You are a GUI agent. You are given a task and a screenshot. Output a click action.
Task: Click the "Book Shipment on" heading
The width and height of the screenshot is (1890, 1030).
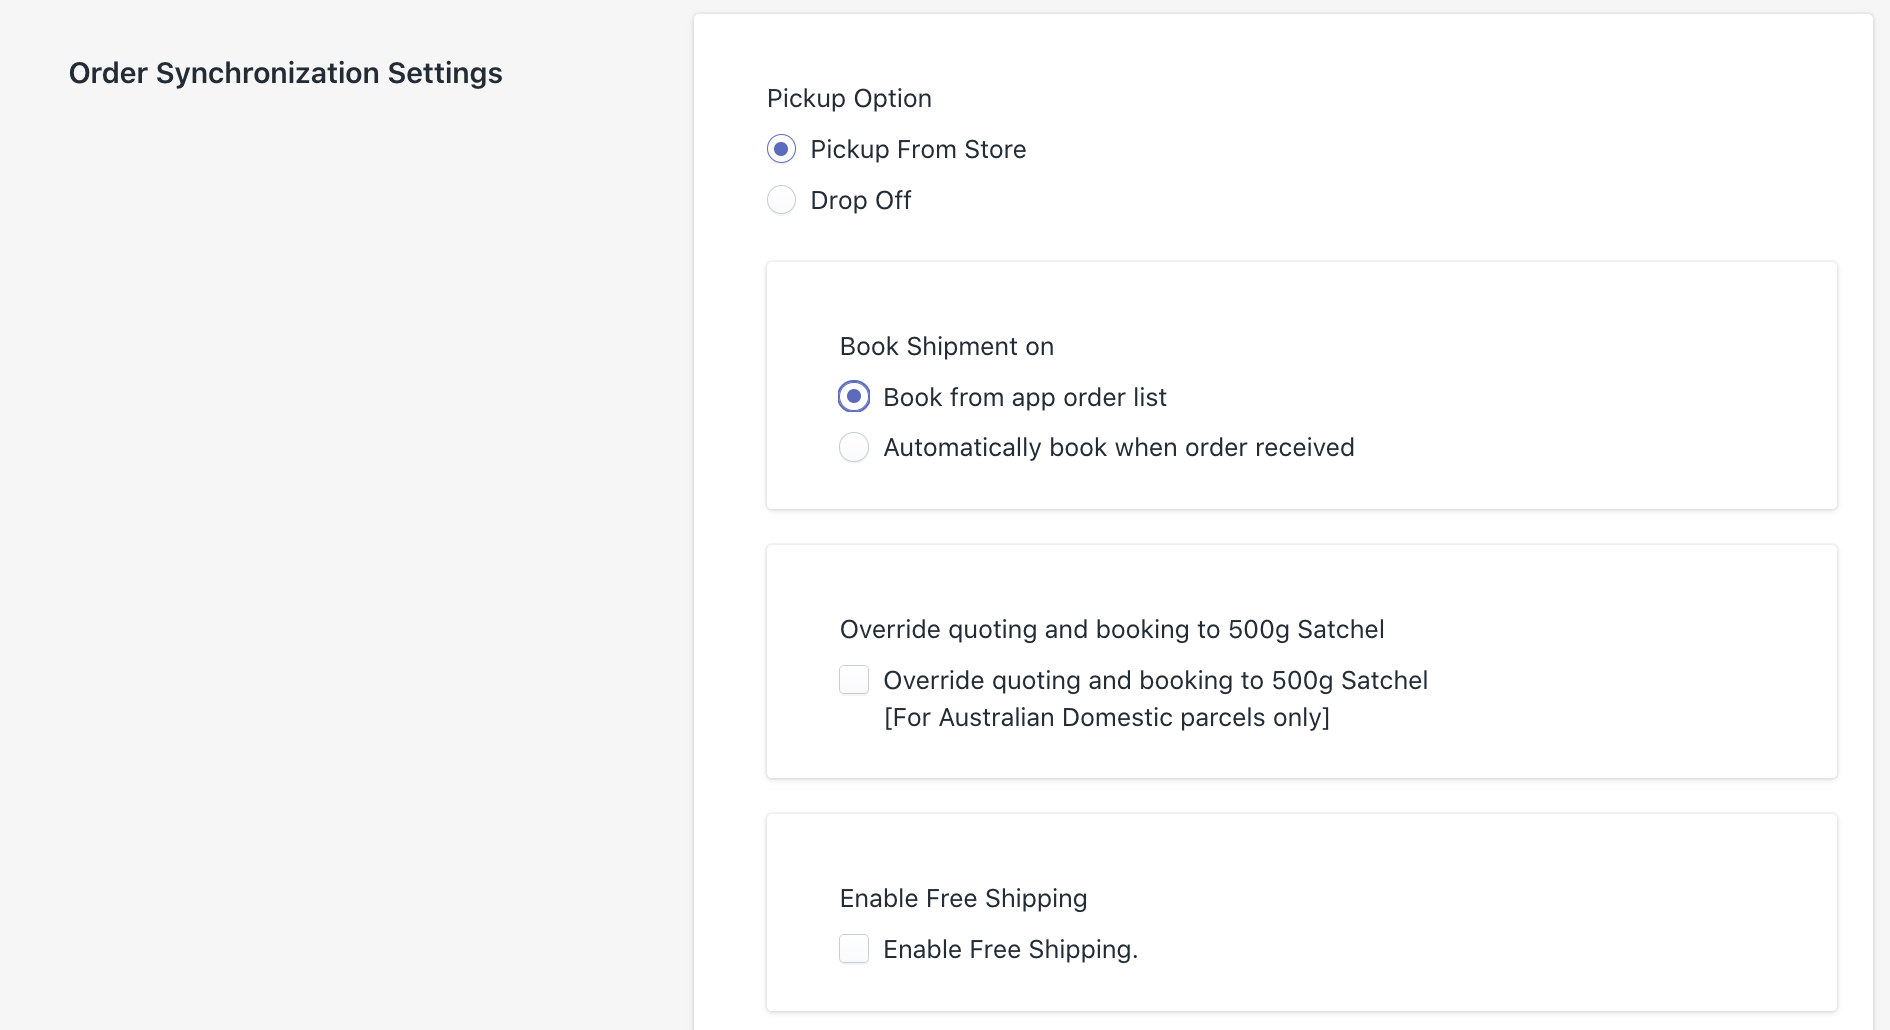[946, 345]
